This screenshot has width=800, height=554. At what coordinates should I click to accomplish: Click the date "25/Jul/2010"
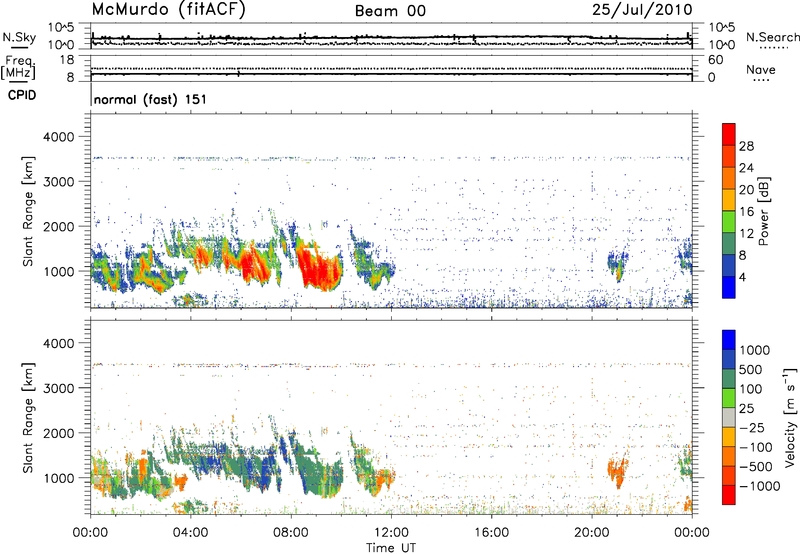[642, 10]
